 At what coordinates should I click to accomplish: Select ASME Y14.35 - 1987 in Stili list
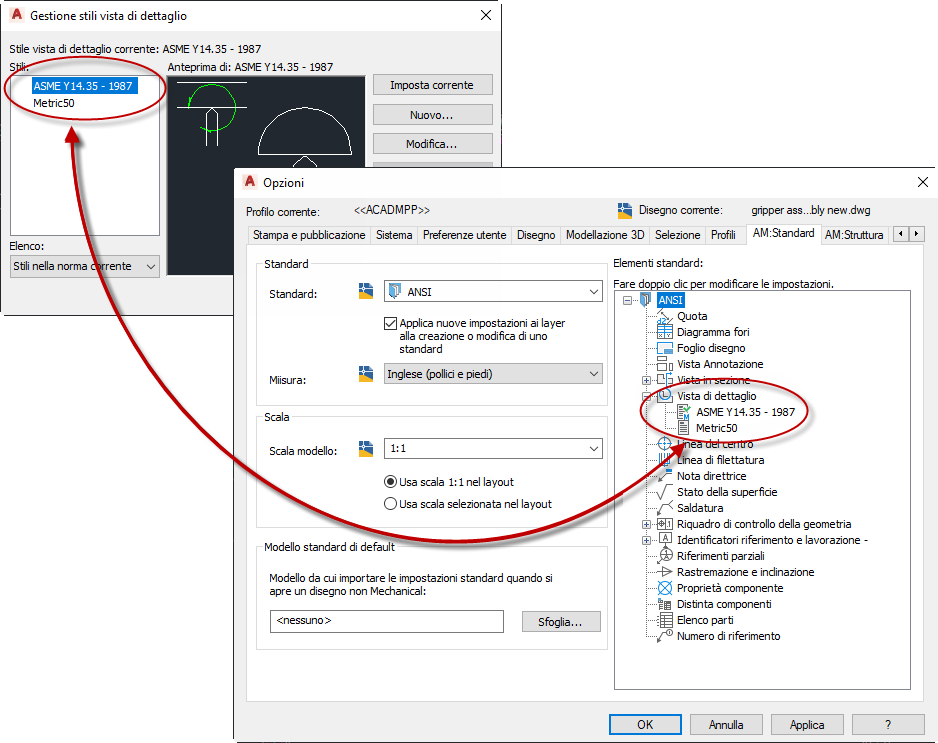(x=84, y=86)
